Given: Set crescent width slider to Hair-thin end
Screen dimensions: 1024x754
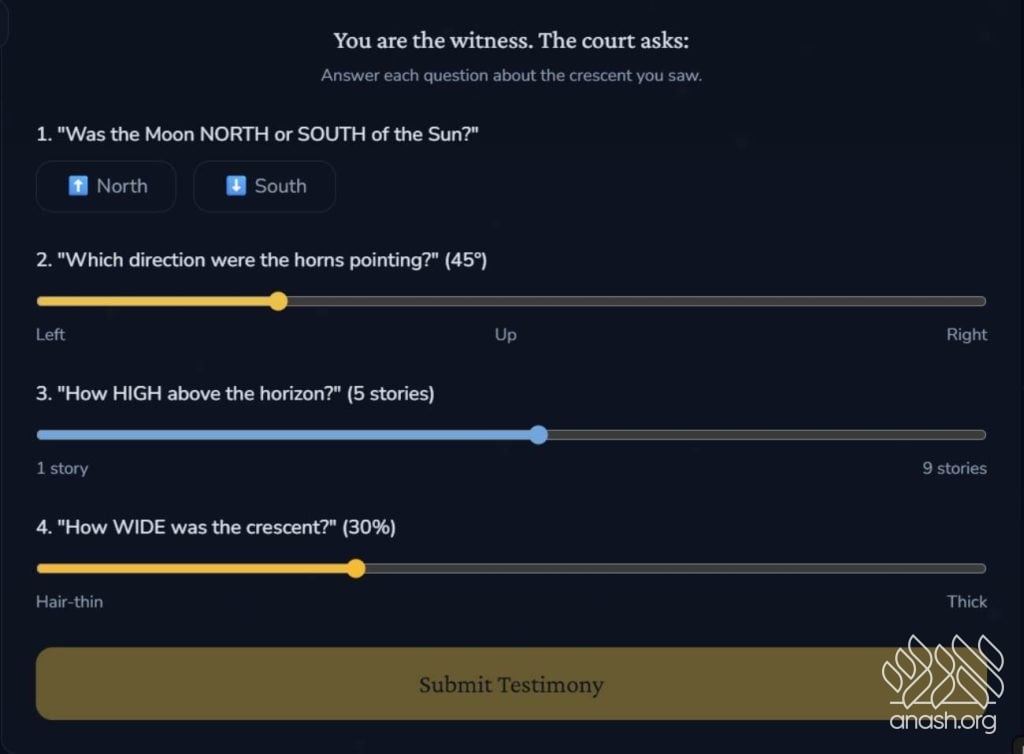Looking at the screenshot, I should point(39,568).
